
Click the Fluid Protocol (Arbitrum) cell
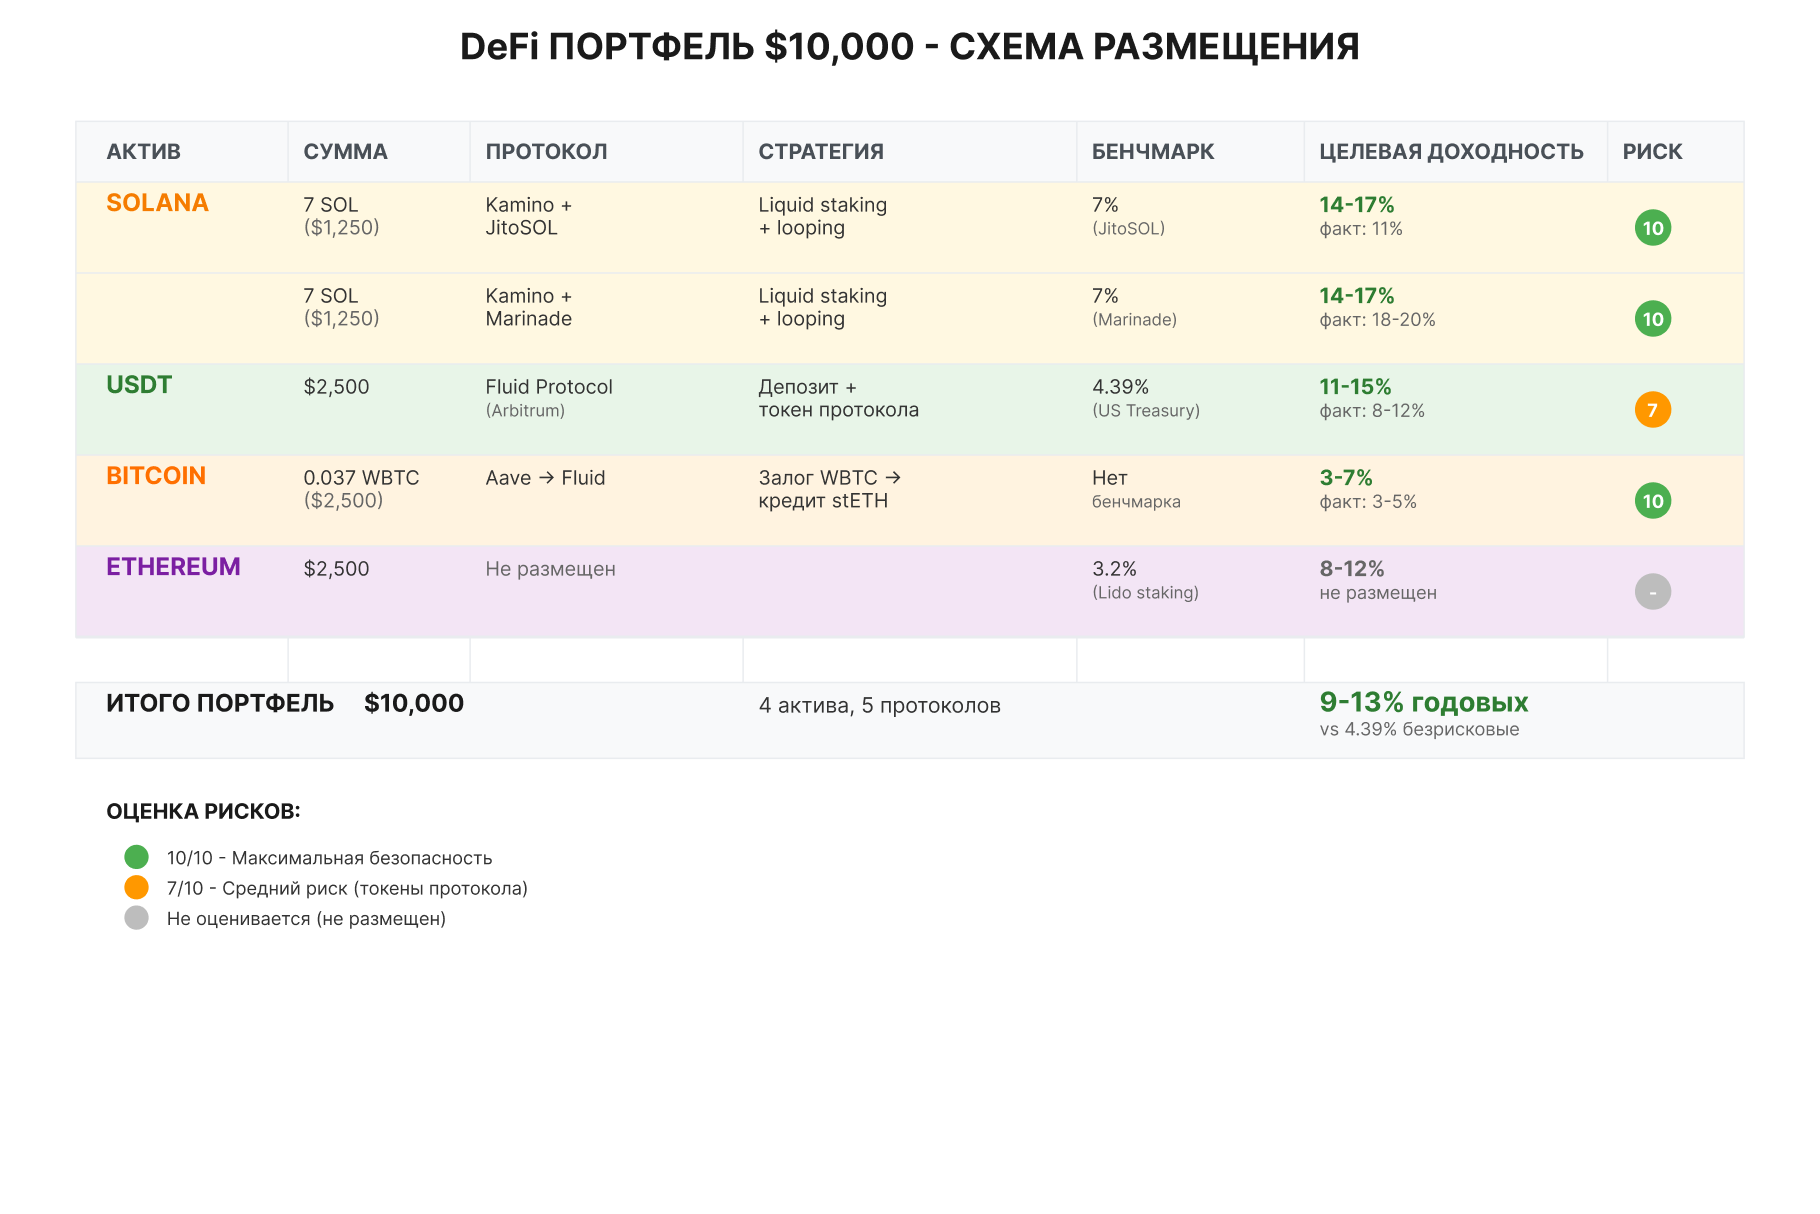tap(549, 398)
